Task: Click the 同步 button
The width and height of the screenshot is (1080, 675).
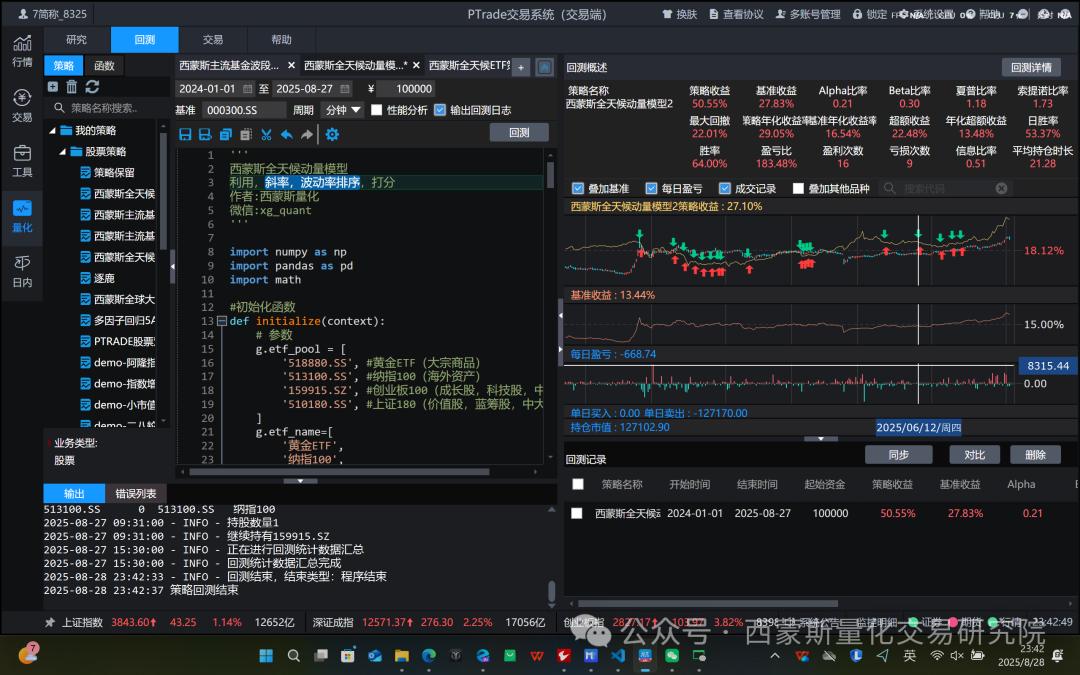Action: click(899, 455)
